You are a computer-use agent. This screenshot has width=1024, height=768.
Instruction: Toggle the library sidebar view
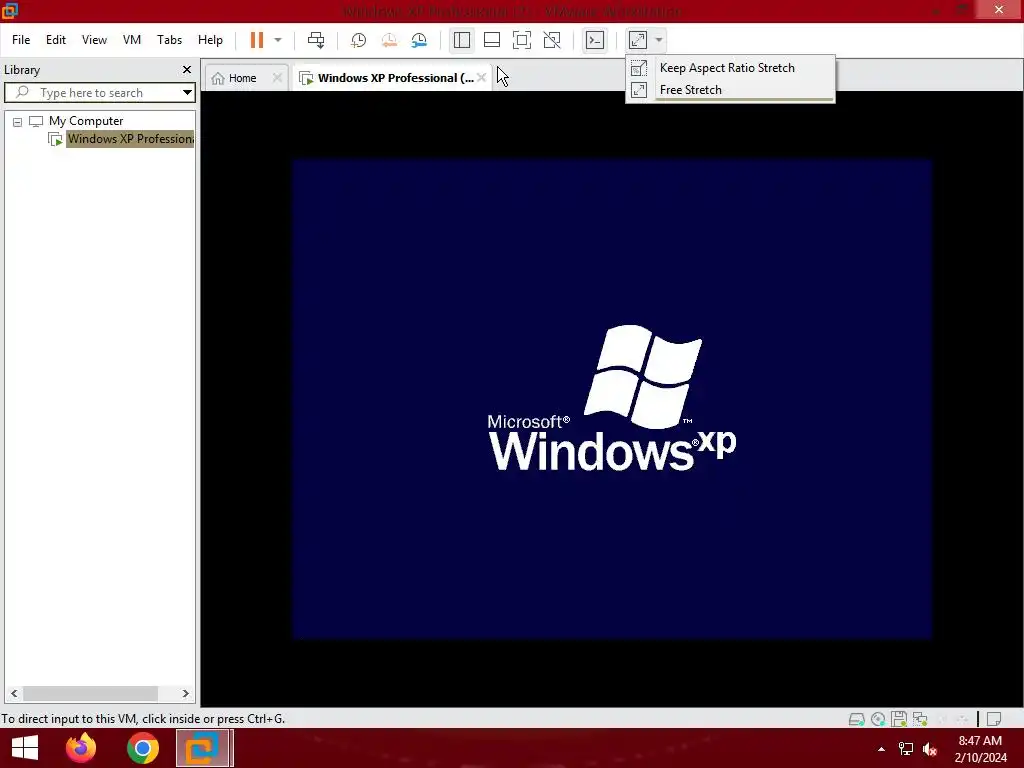[x=462, y=40]
